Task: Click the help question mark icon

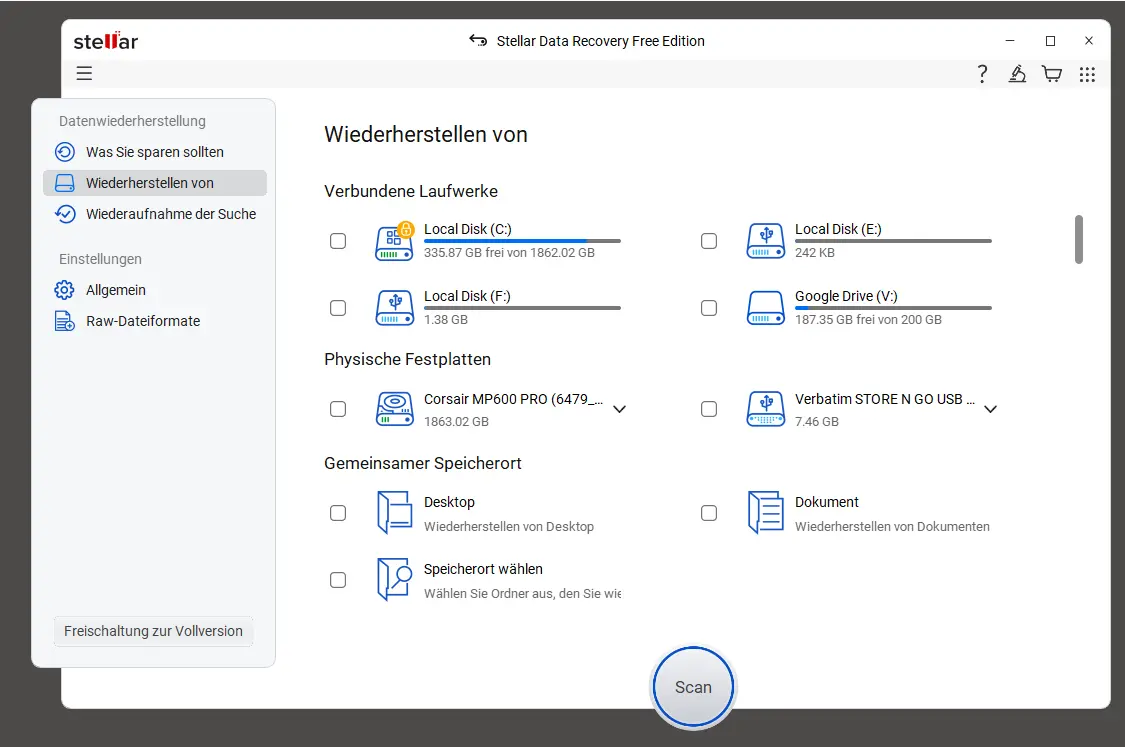Action: (x=982, y=74)
